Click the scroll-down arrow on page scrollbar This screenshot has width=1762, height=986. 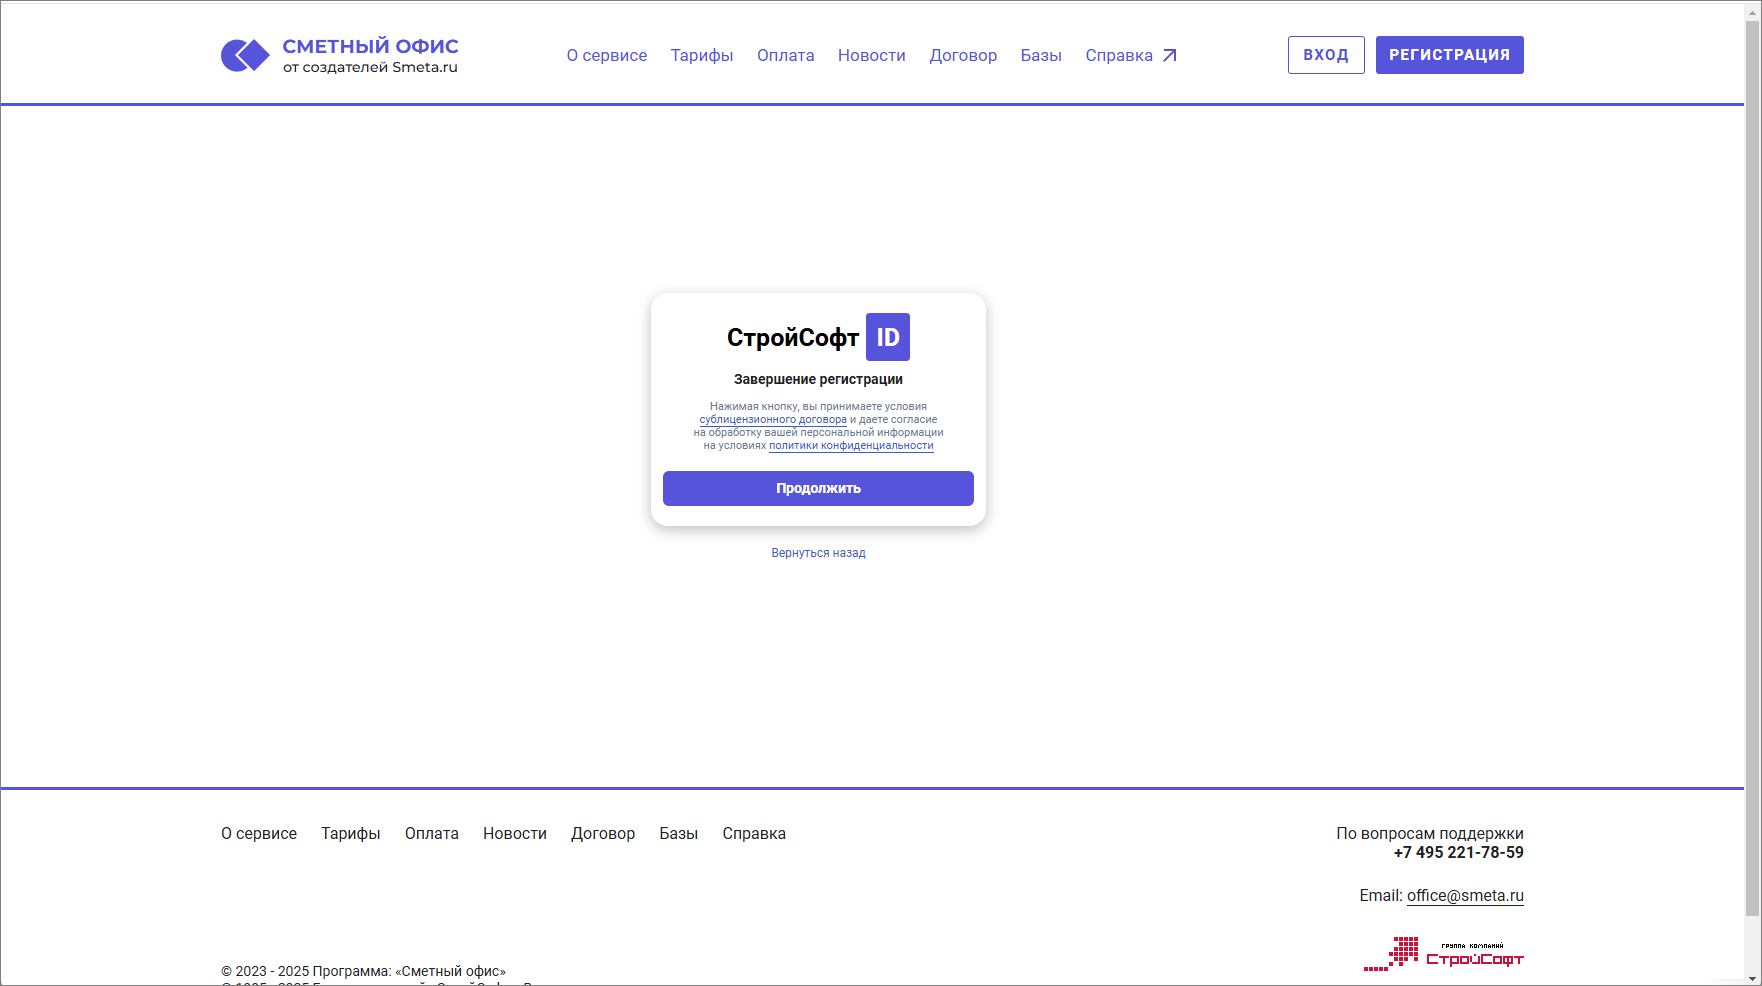click(1752, 978)
